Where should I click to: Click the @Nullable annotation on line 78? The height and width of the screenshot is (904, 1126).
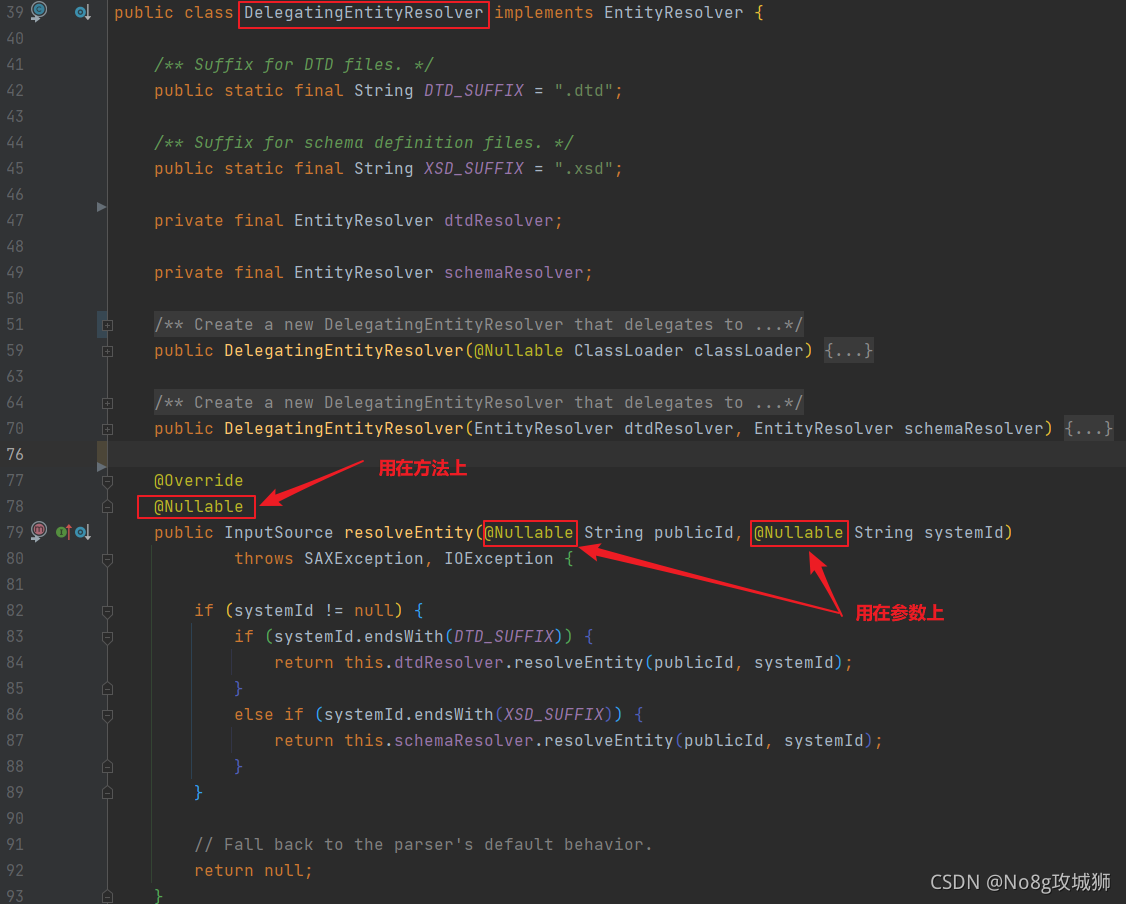coord(198,506)
